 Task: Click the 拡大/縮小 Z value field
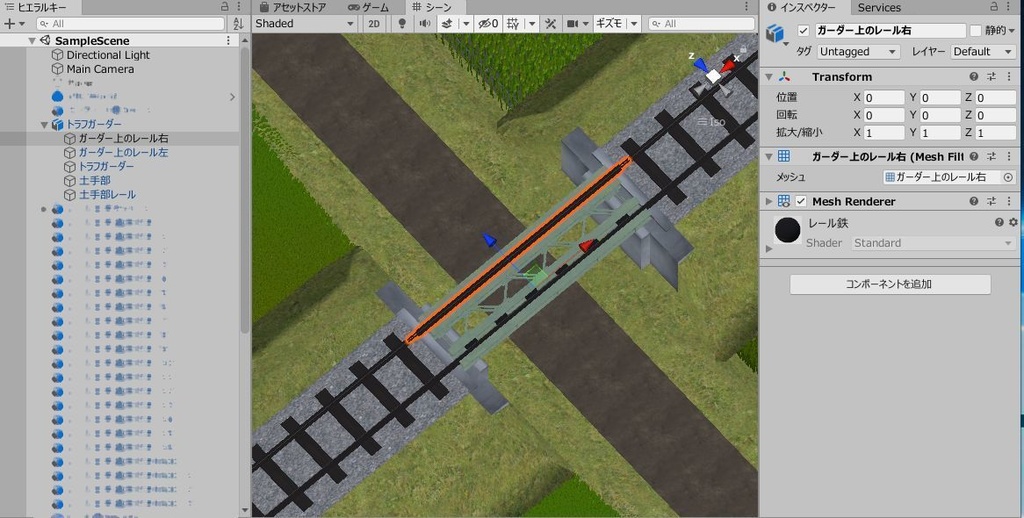click(x=996, y=133)
